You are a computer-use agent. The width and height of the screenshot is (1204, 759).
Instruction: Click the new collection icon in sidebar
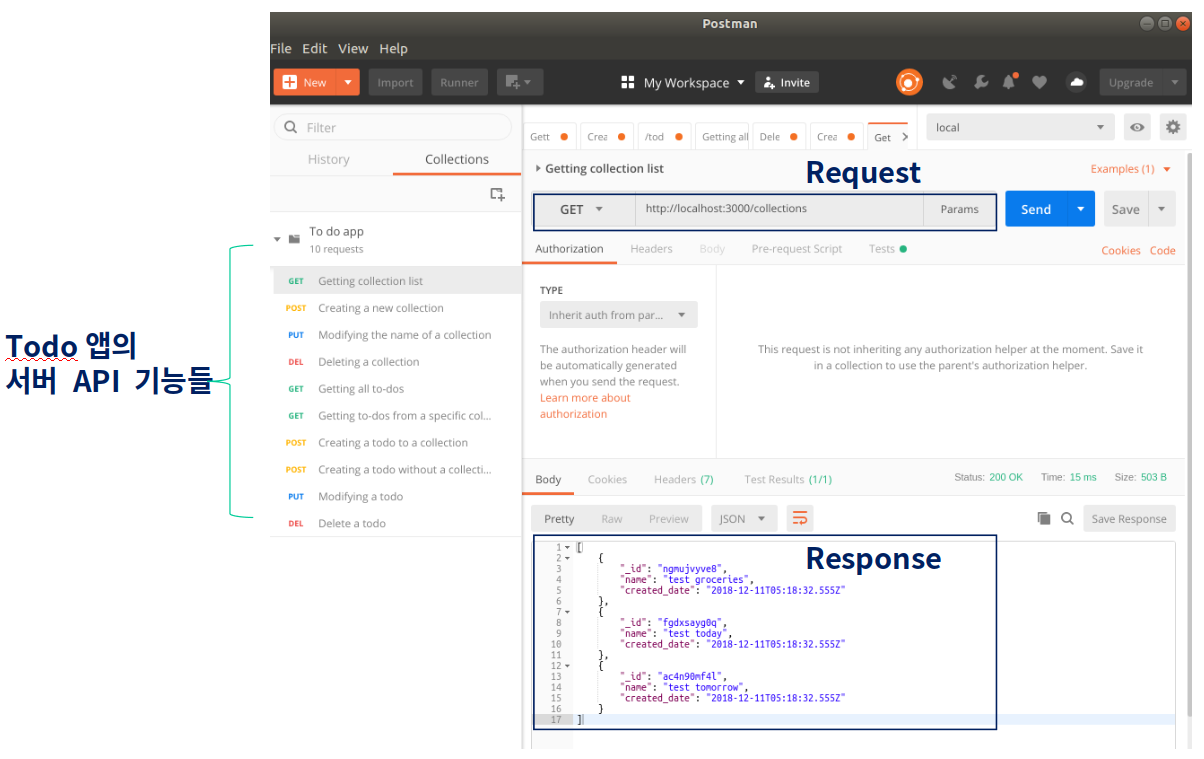click(497, 194)
